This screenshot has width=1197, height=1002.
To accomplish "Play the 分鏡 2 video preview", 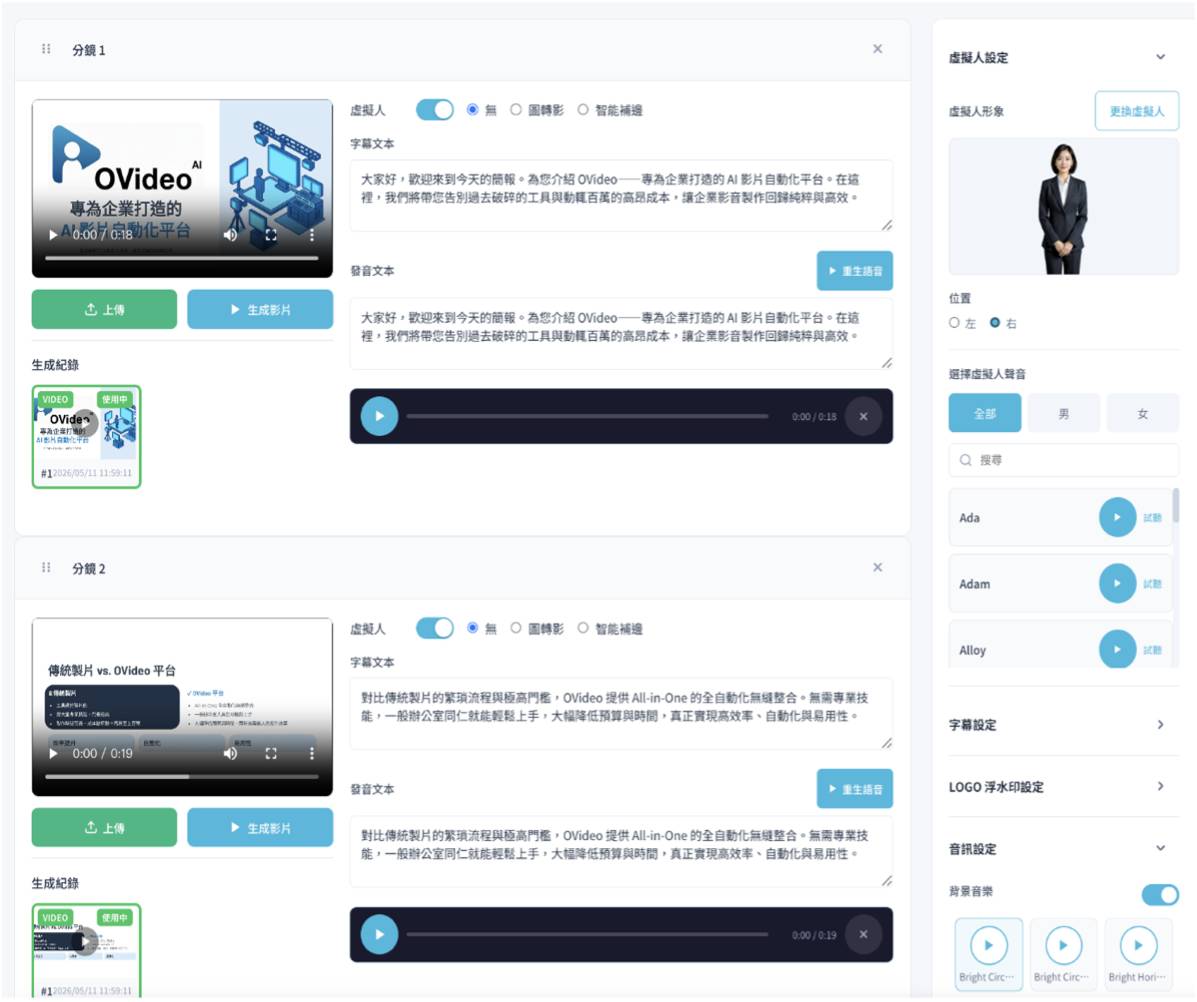I will [x=53, y=753].
